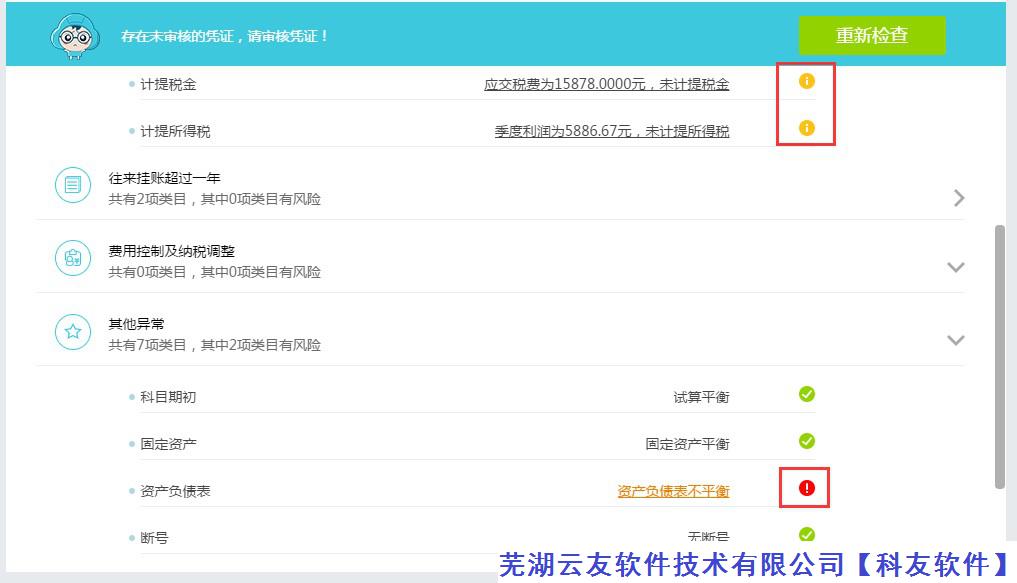Expand the 往来挂账超过一年 section chevron

pyautogui.click(x=959, y=198)
